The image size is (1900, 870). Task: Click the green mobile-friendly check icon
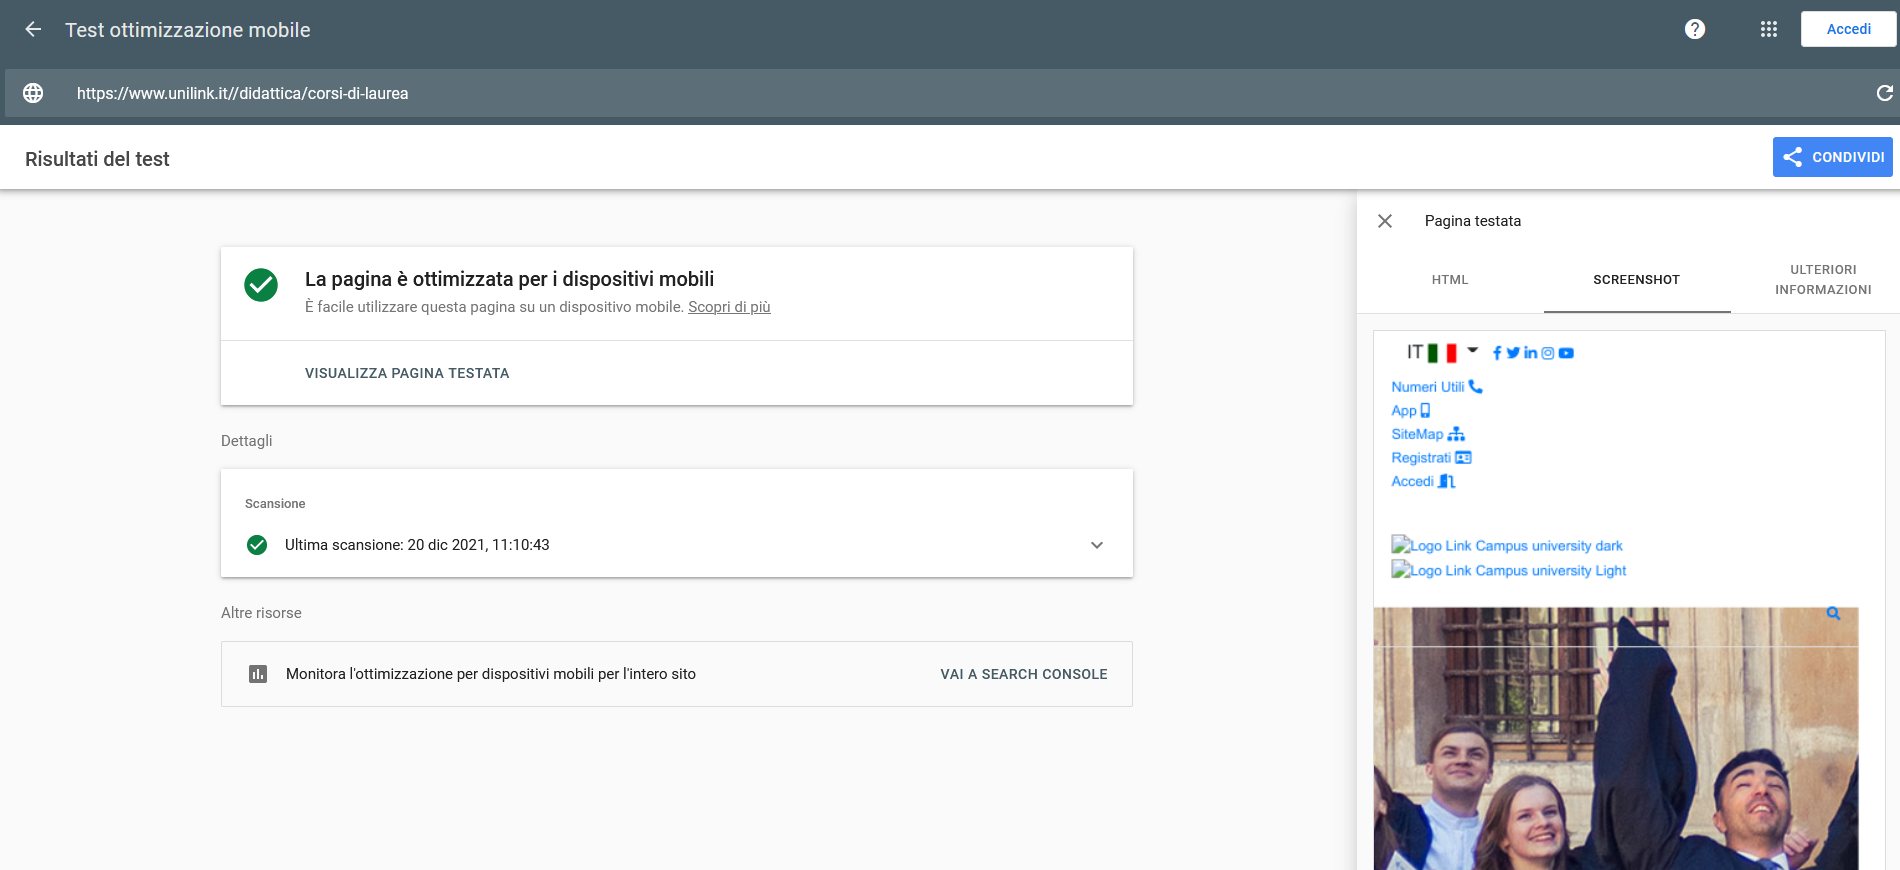pos(261,285)
